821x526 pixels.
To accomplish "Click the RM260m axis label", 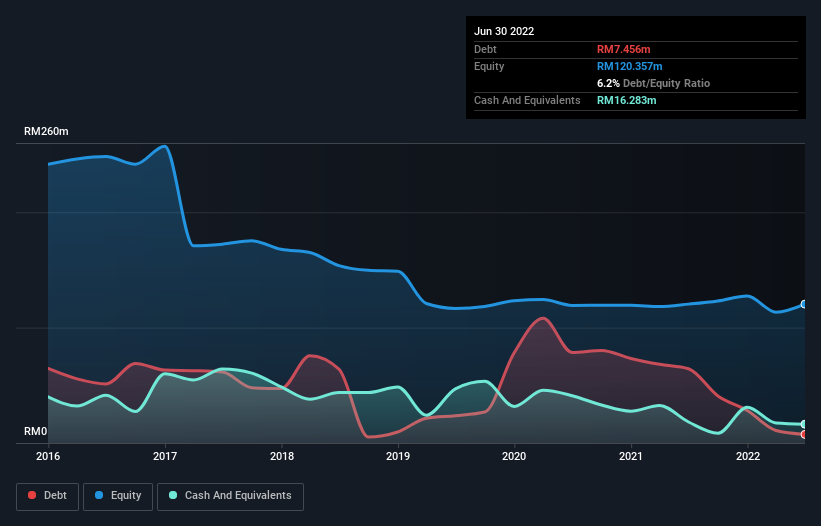I will (x=46, y=131).
